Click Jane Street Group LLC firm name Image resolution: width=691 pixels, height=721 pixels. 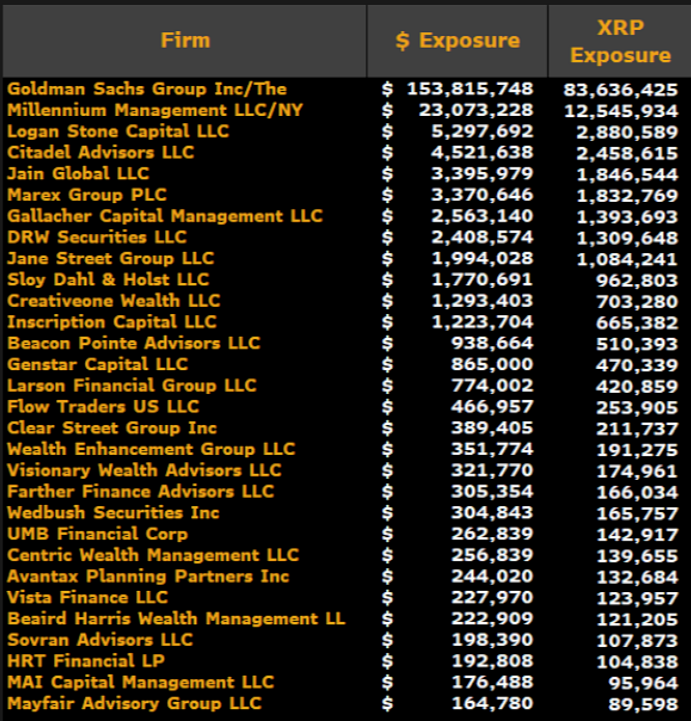click(111, 258)
